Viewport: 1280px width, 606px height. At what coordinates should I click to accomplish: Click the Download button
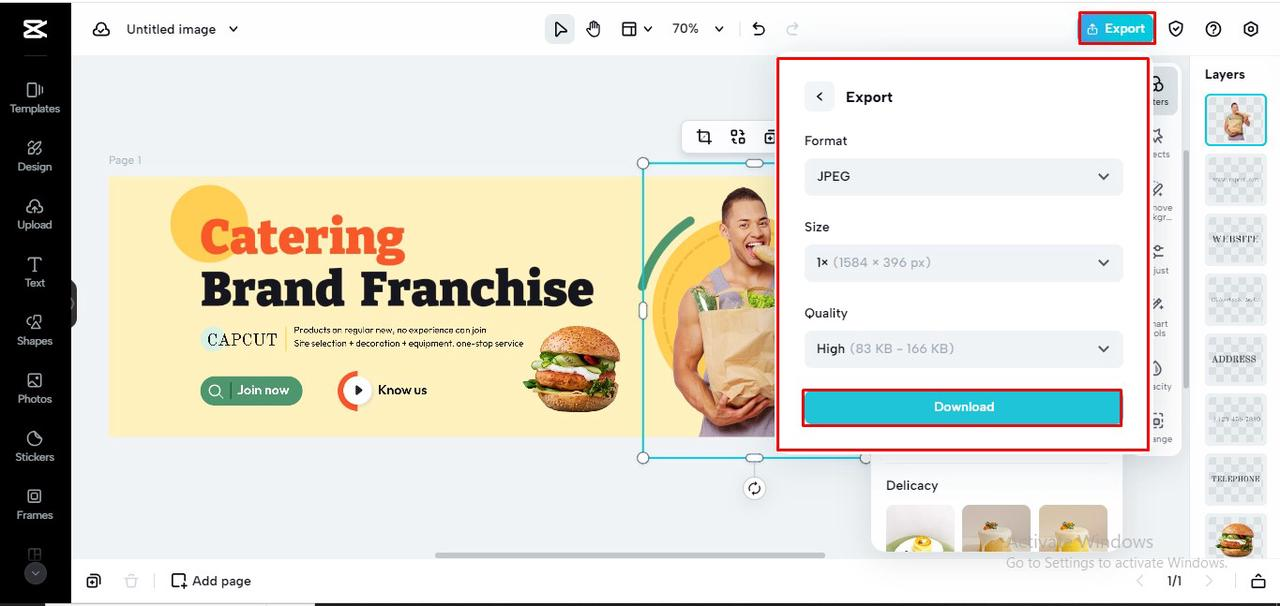[963, 407]
